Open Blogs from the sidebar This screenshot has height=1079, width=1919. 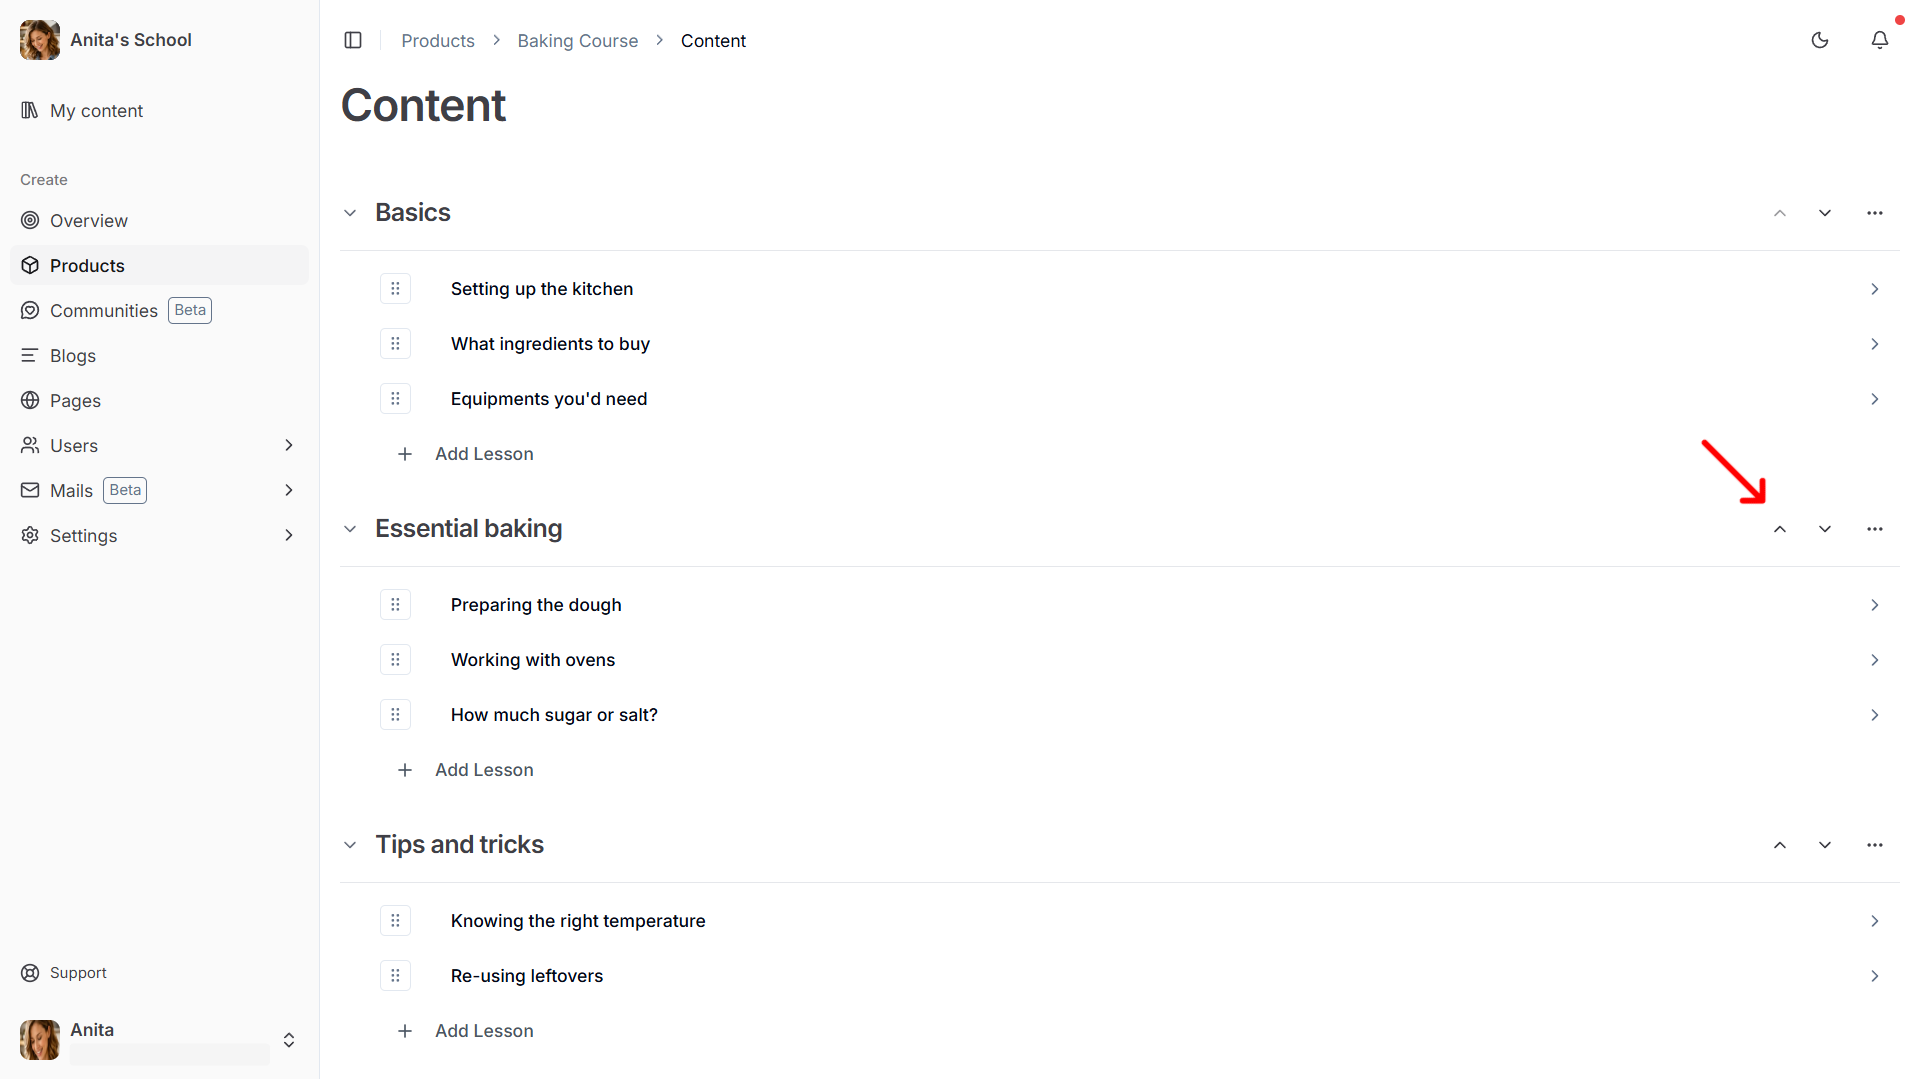73,356
